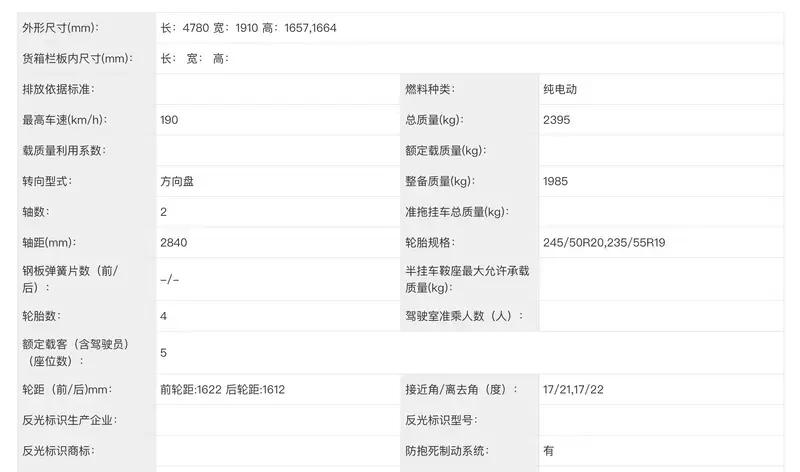
Task: Select the 长:4780 宽:1910 dimensions value
Action: click(x=248, y=28)
